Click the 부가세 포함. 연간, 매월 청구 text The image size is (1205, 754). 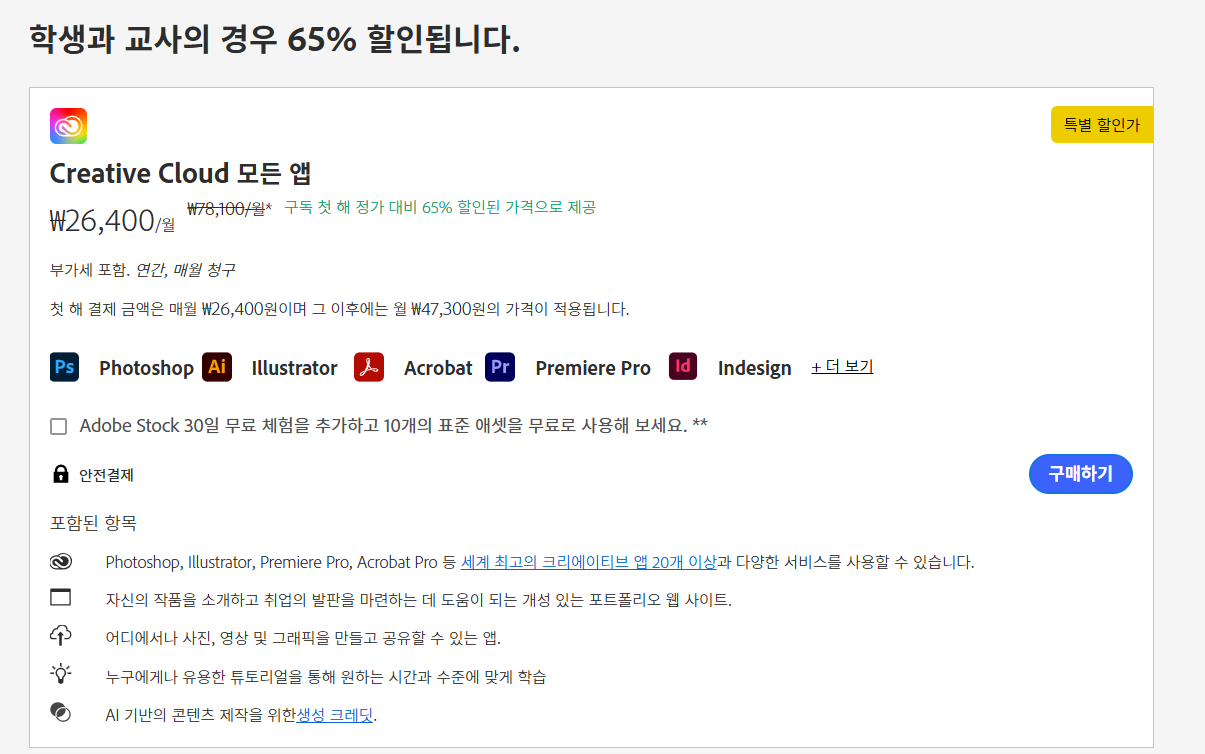pos(143,270)
